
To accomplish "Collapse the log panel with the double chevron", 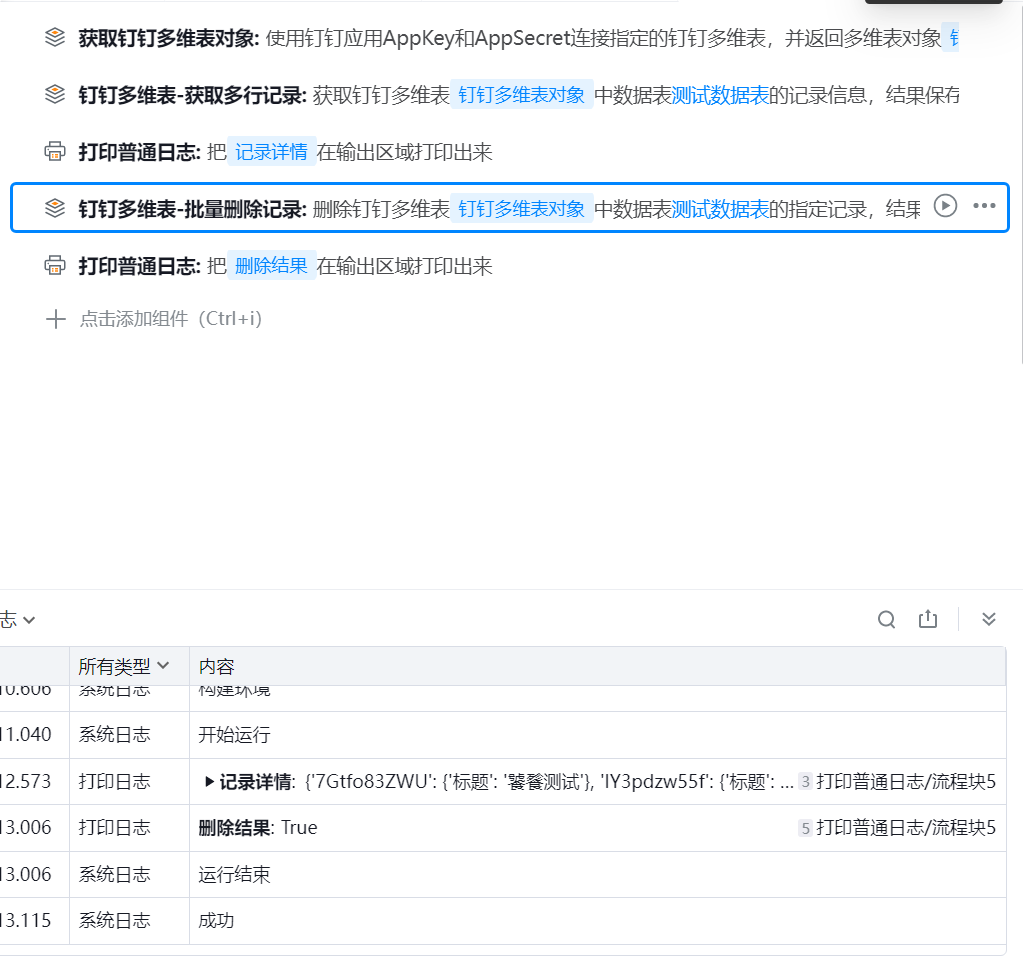I will coord(989,620).
